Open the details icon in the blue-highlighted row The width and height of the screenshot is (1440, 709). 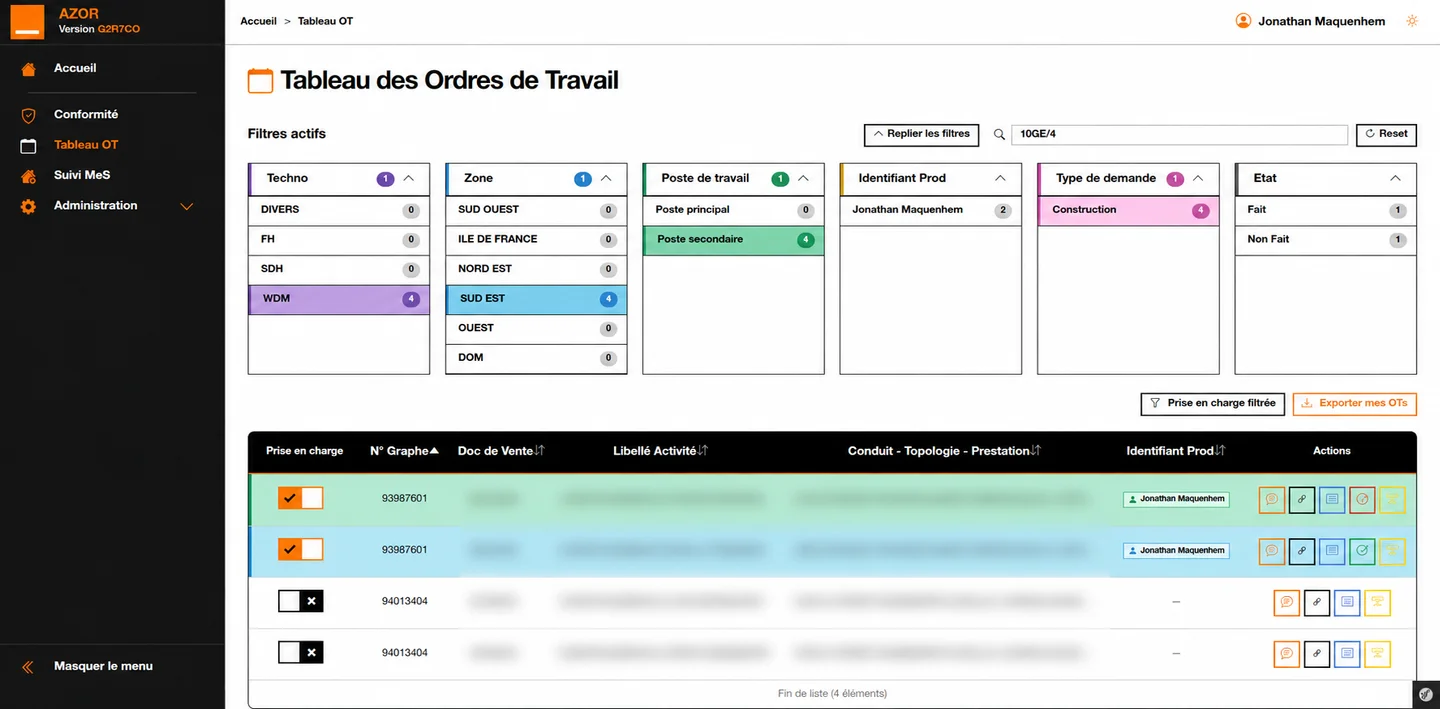click(x=1332, y=550)
